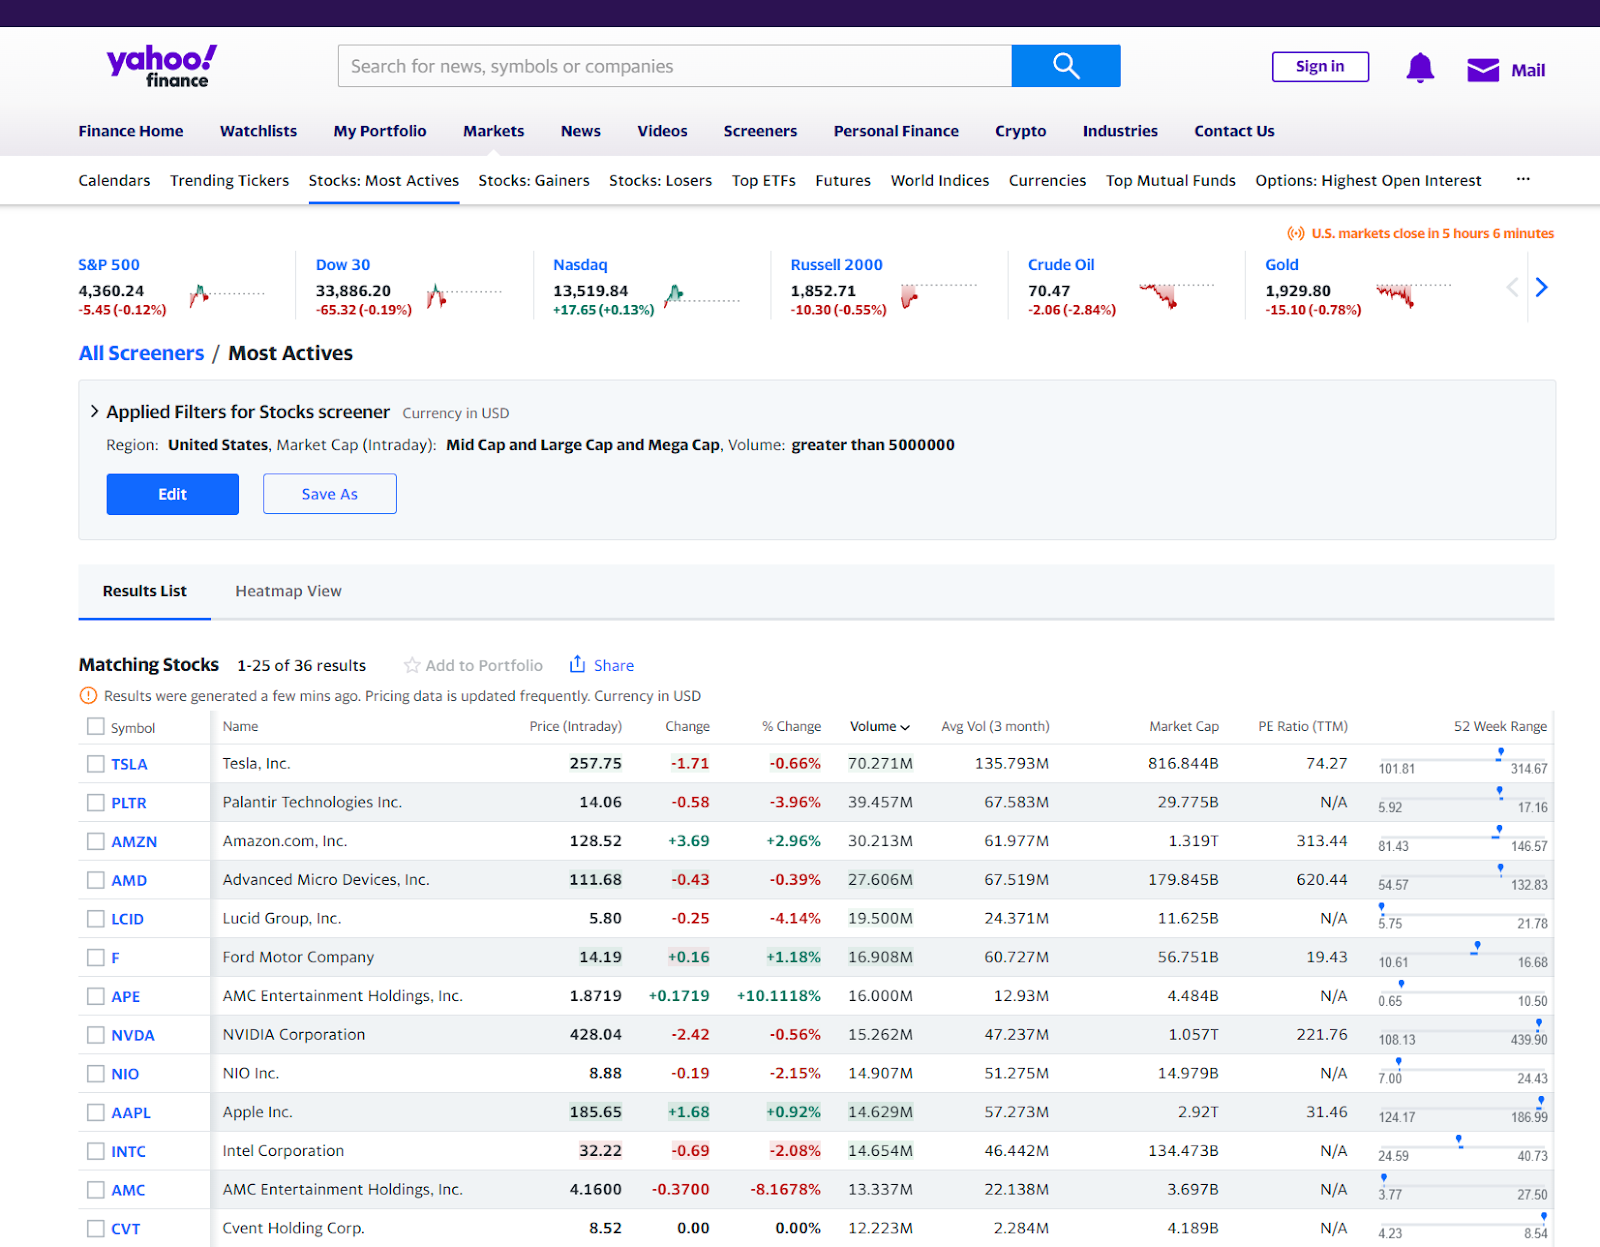
Task: Open the Watchlists menu
Action: tap(258, 131)
